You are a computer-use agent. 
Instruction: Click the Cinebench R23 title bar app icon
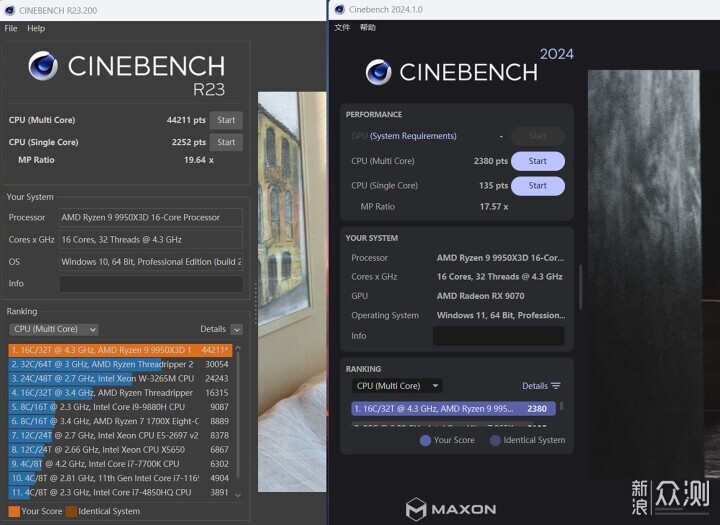[x=9, y=10]
